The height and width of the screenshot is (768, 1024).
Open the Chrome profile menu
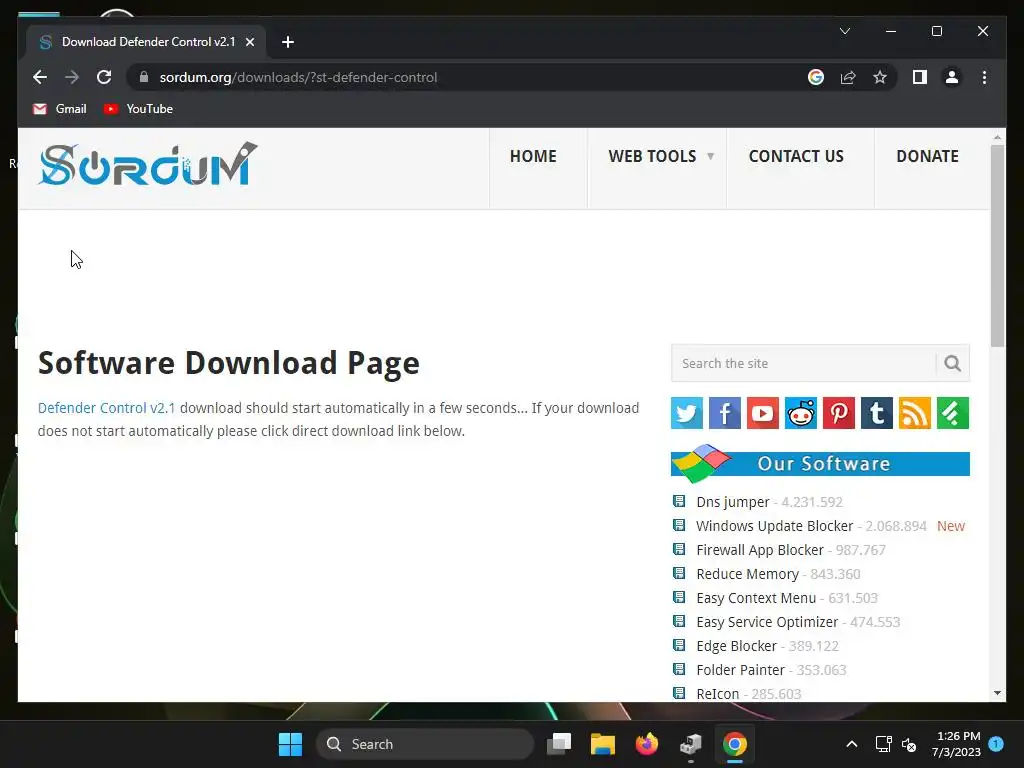click(952, 77)
